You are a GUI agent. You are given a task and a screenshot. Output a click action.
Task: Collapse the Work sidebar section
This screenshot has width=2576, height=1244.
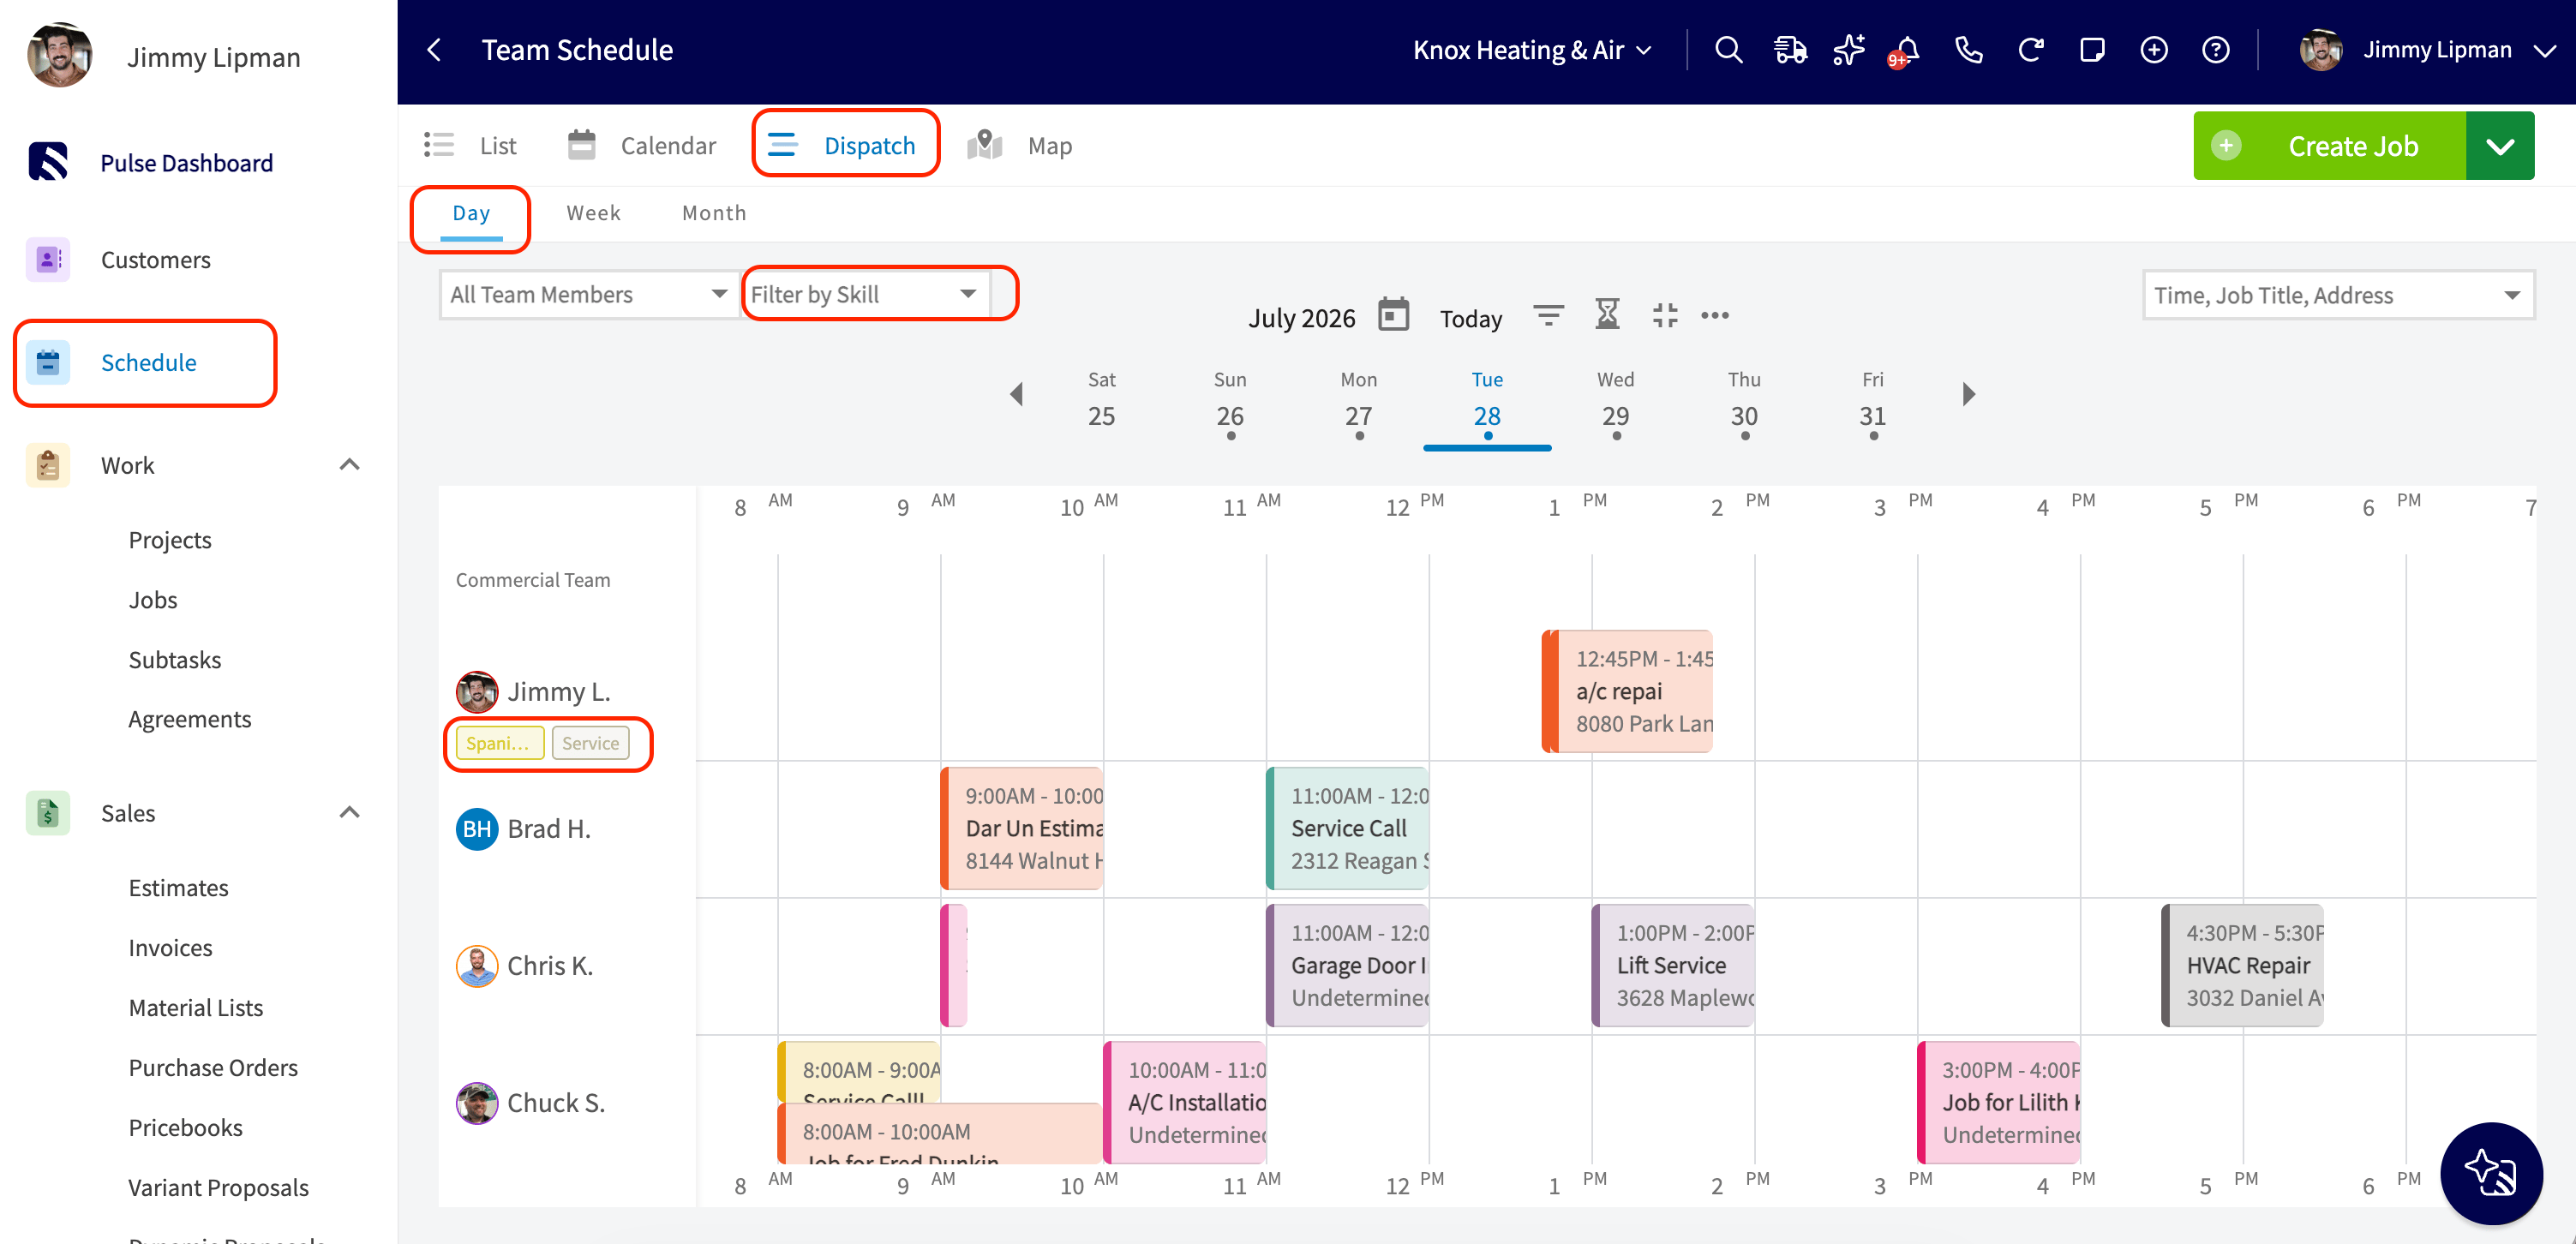point(349,465)
